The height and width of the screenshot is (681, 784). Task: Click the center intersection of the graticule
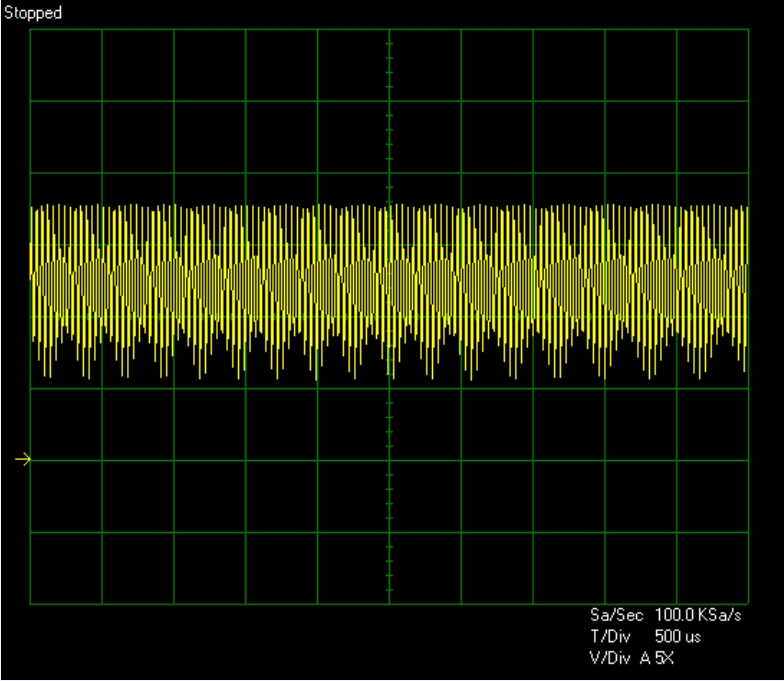[389, 316]
